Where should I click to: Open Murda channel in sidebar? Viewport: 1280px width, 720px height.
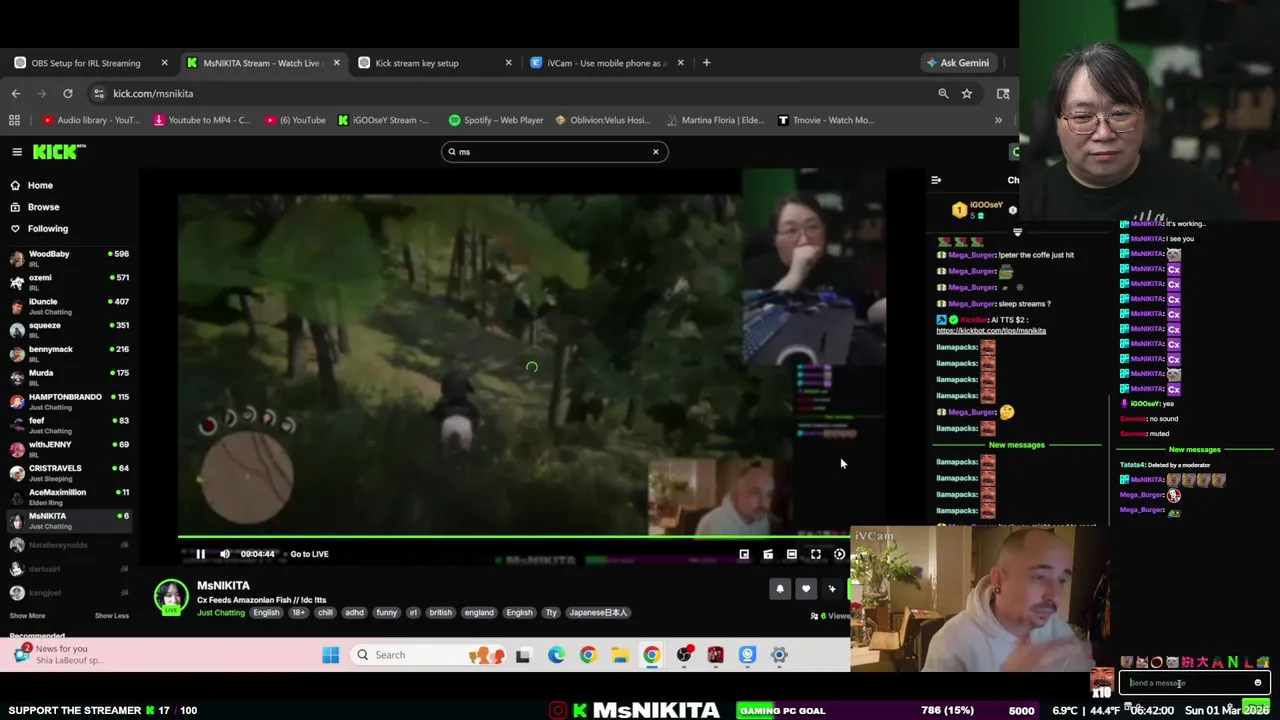coord(69,377)
